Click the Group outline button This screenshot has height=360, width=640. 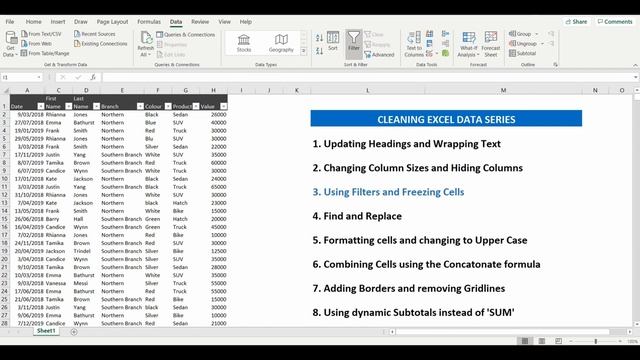click(524, 34)
